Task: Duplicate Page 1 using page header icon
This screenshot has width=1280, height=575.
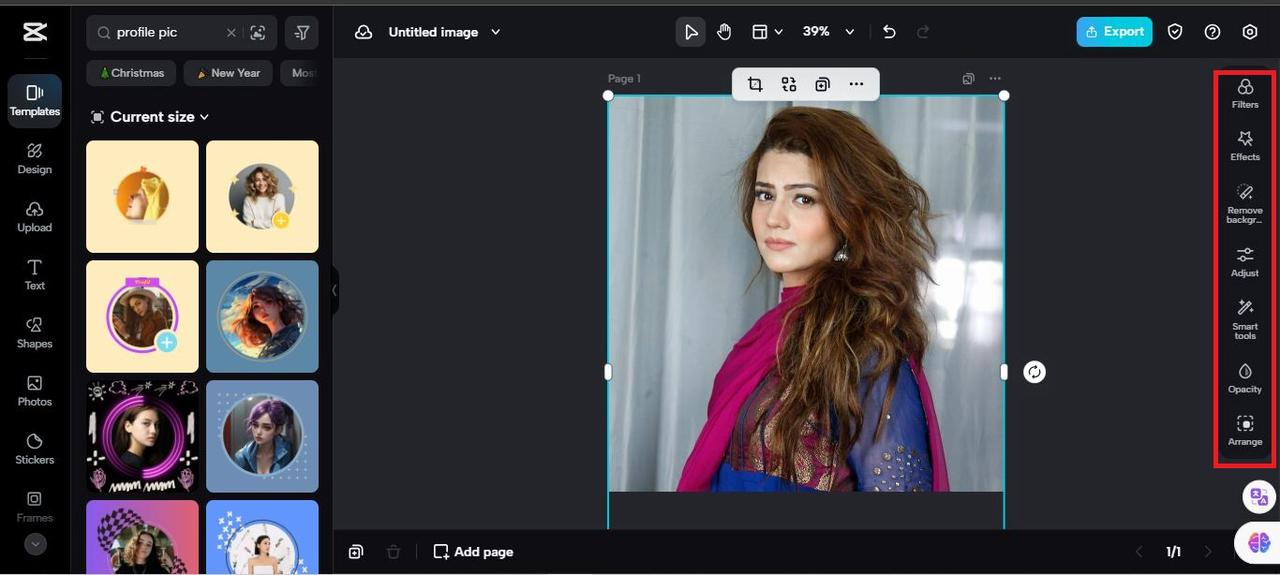Action: [968, 78]
